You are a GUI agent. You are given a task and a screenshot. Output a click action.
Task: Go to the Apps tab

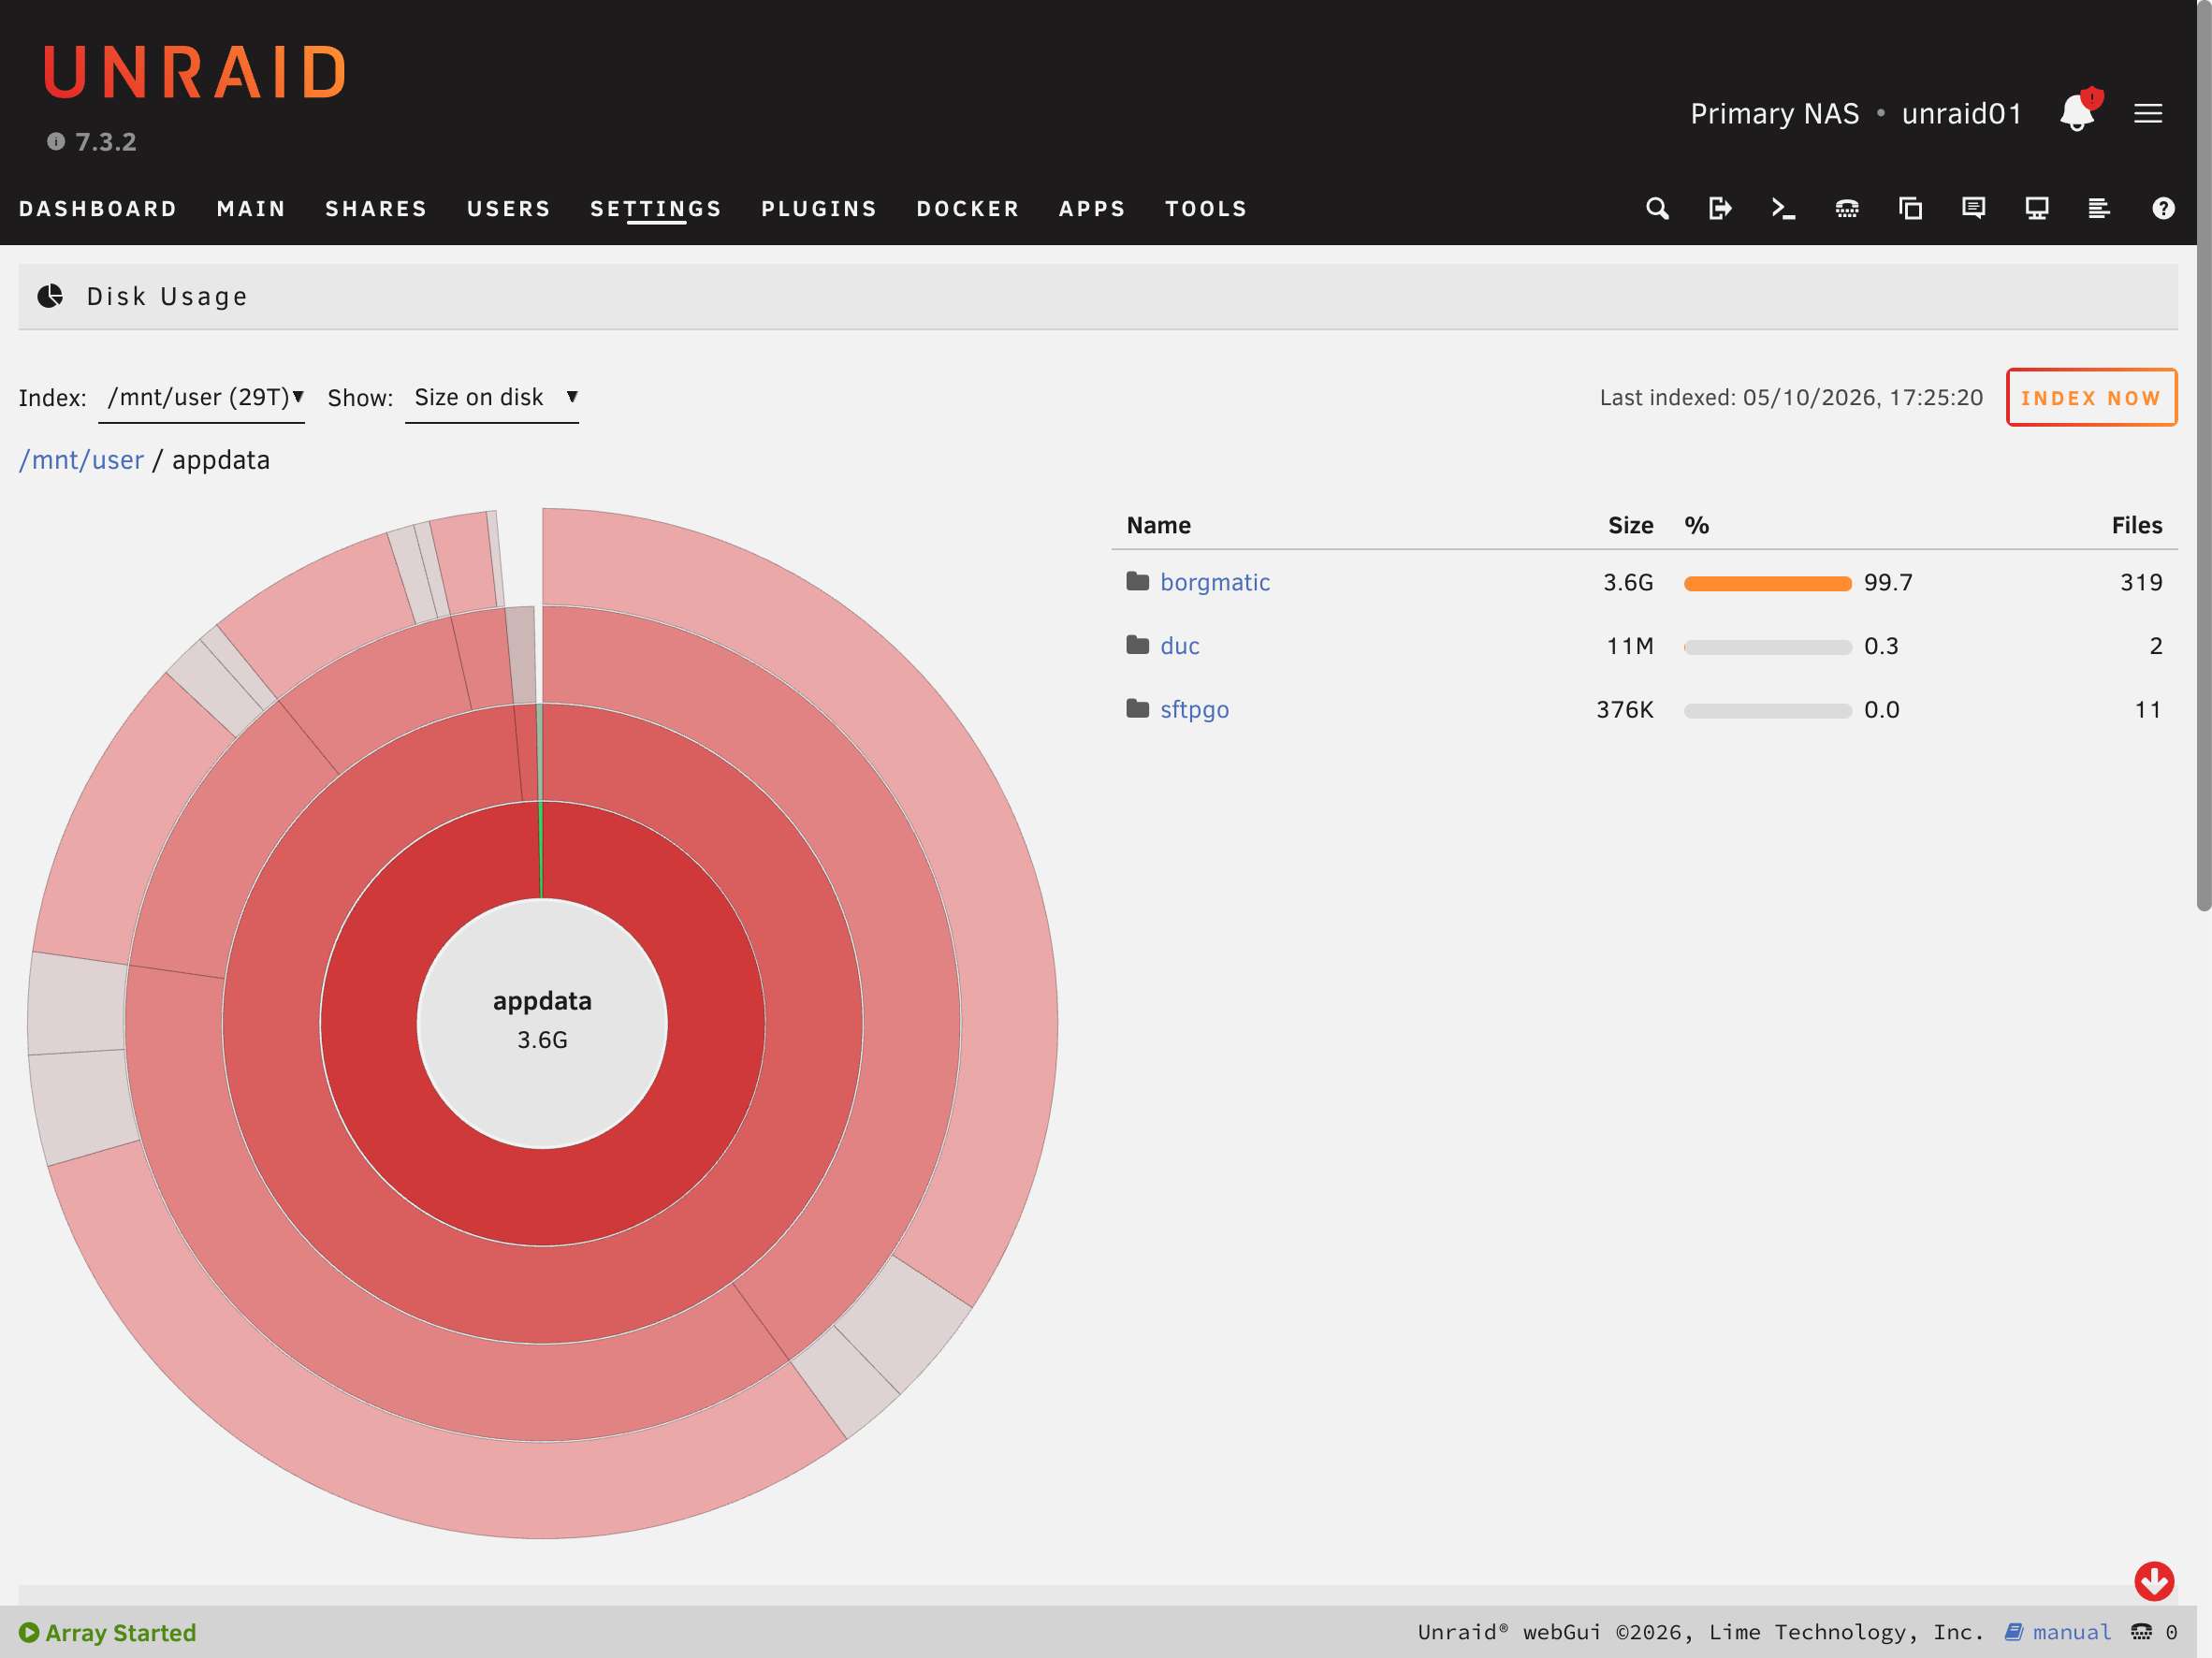pos(1092,209)
